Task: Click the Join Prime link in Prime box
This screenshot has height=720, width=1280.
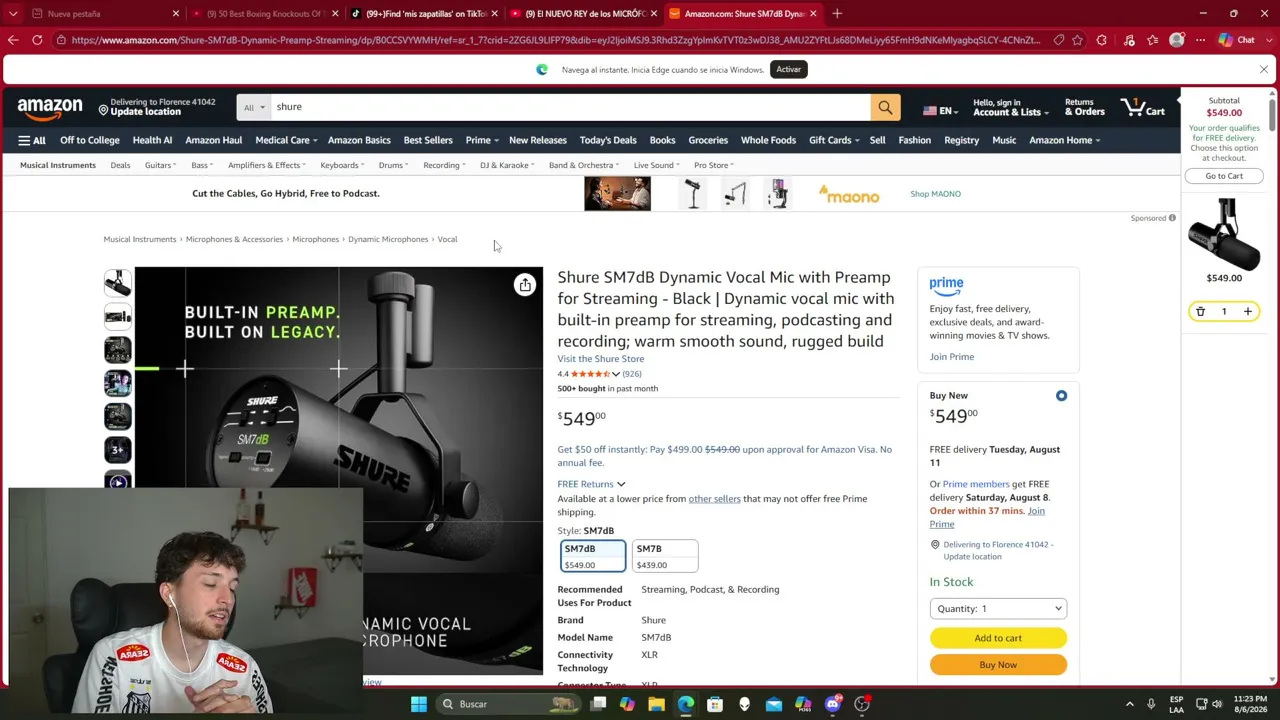Action: (952, 357)
